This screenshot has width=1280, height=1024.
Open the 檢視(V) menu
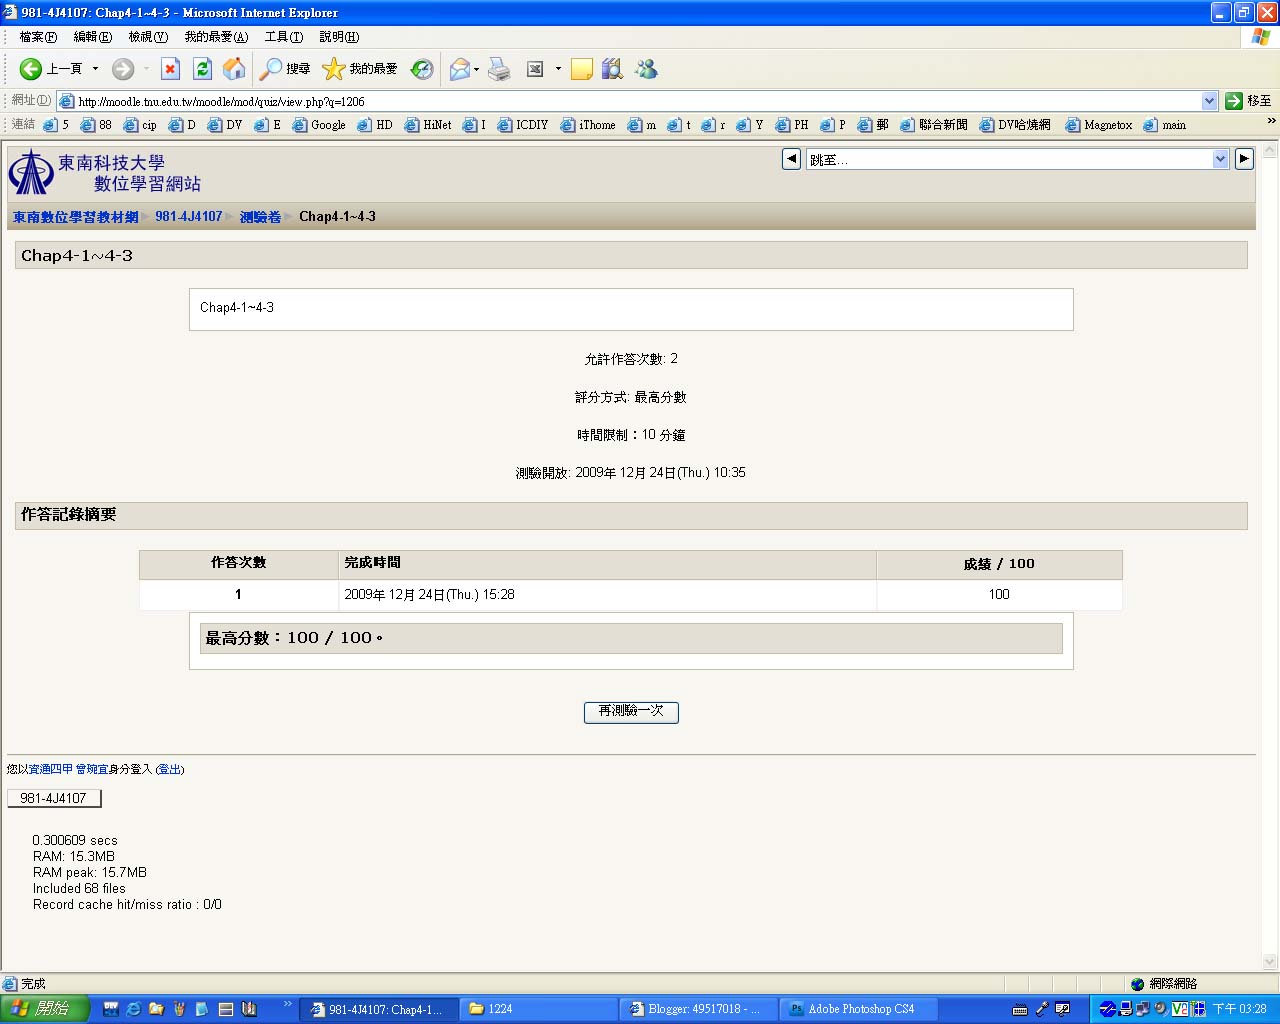pyautogui.click(x=148, y=37)
